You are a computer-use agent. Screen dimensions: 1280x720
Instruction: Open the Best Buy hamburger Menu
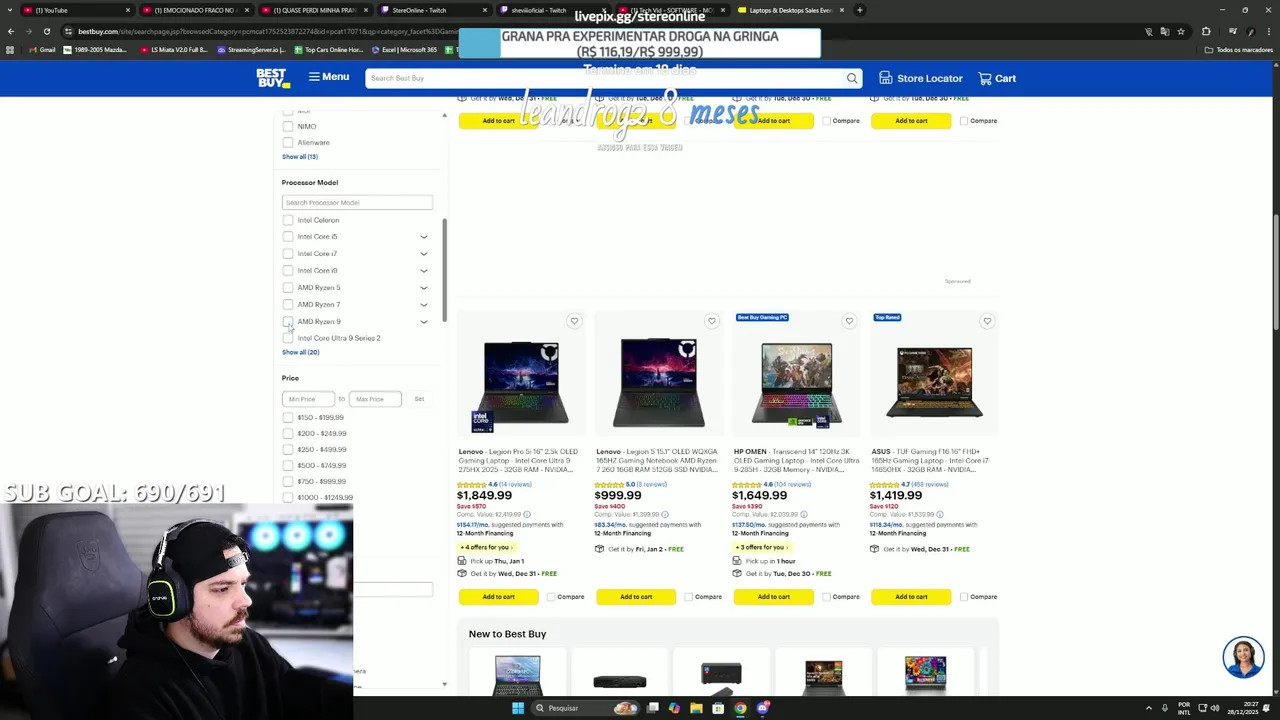pyautogui.click(x=329, y=77)
